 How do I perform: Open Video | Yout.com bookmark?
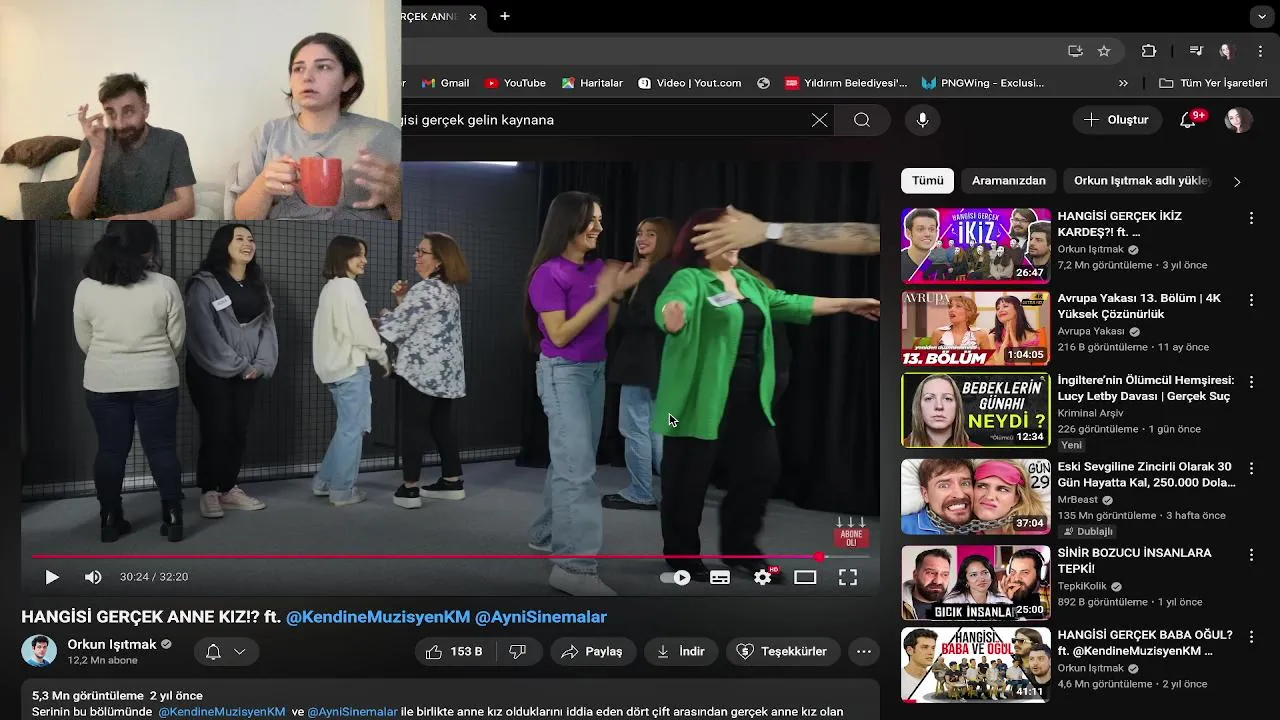click(x=689, y=83)
